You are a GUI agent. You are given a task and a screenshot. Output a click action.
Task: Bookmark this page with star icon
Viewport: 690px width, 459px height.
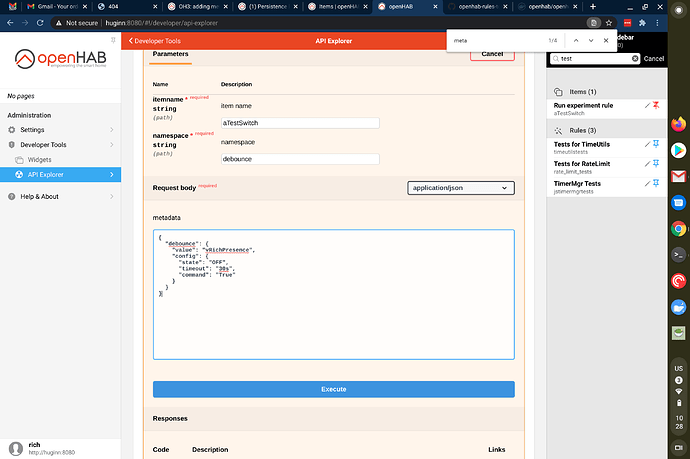(x=609, y=23)
